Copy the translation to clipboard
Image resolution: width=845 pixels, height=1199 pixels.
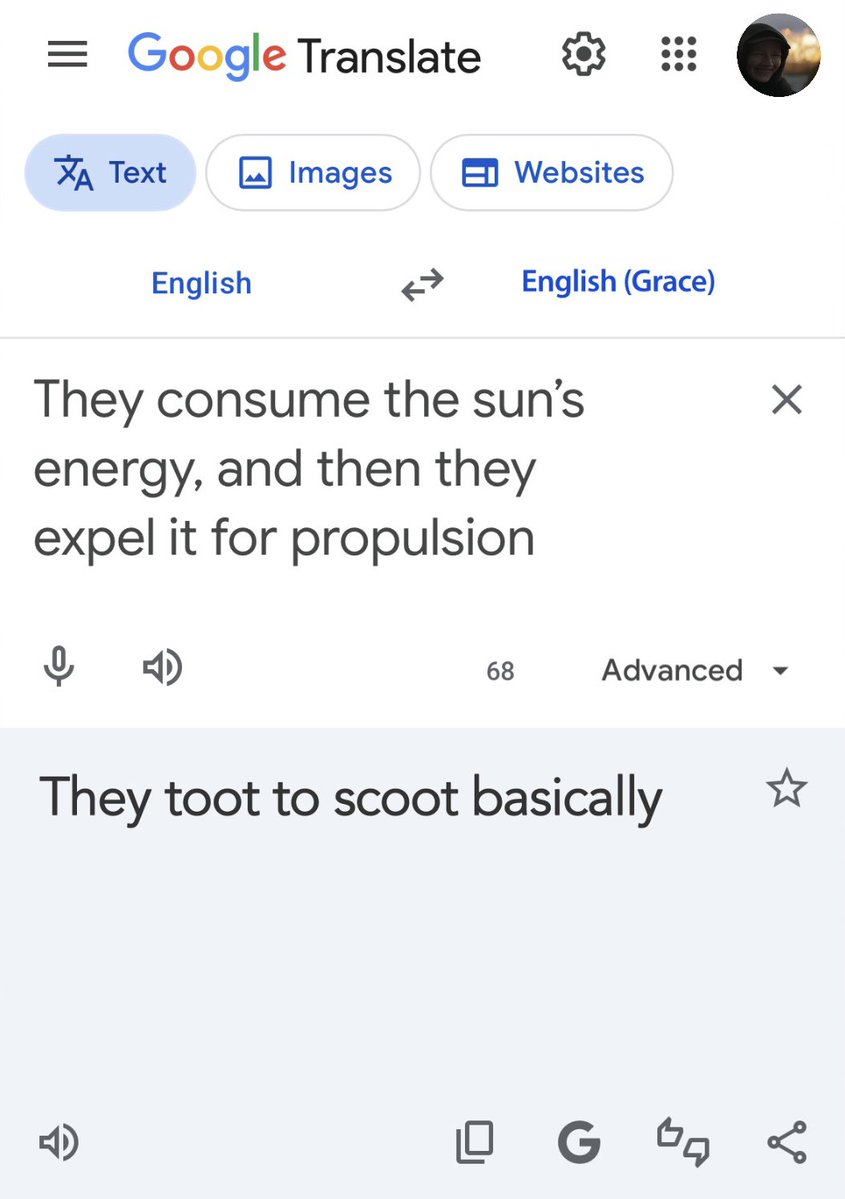click(x=475, y=1142)
